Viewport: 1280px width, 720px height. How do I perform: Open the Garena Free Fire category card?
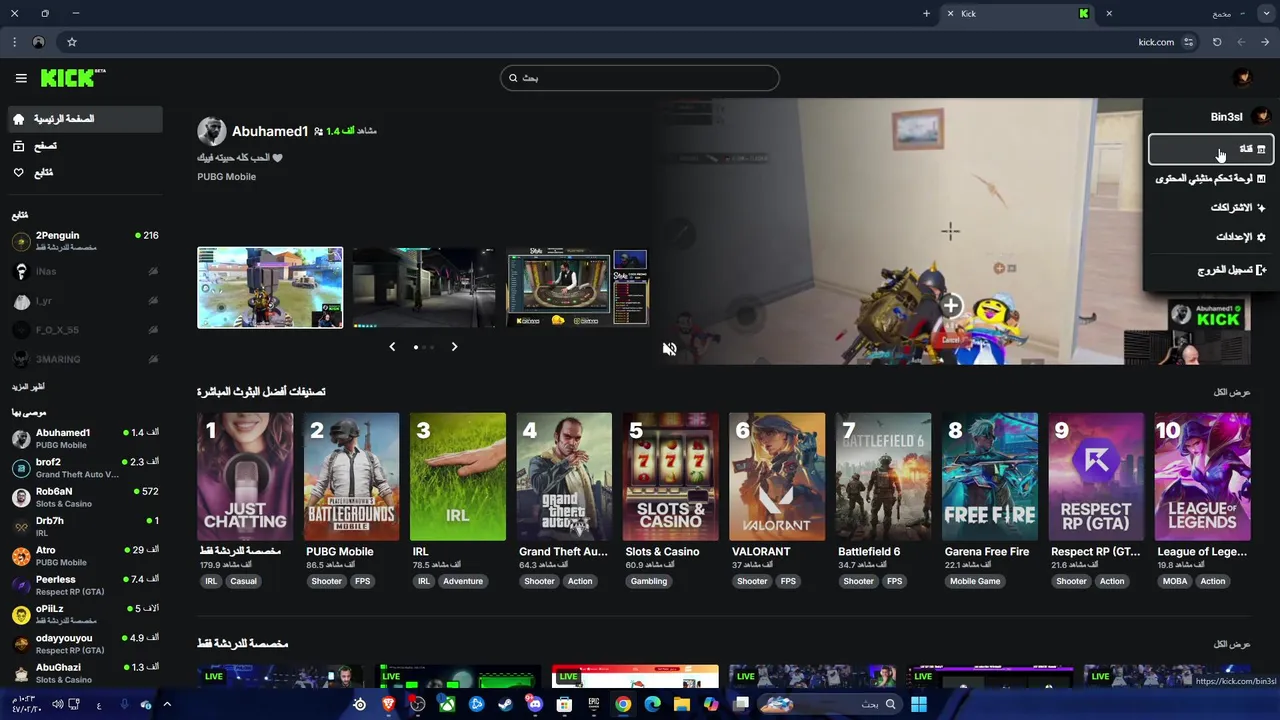tap(990, 477)
